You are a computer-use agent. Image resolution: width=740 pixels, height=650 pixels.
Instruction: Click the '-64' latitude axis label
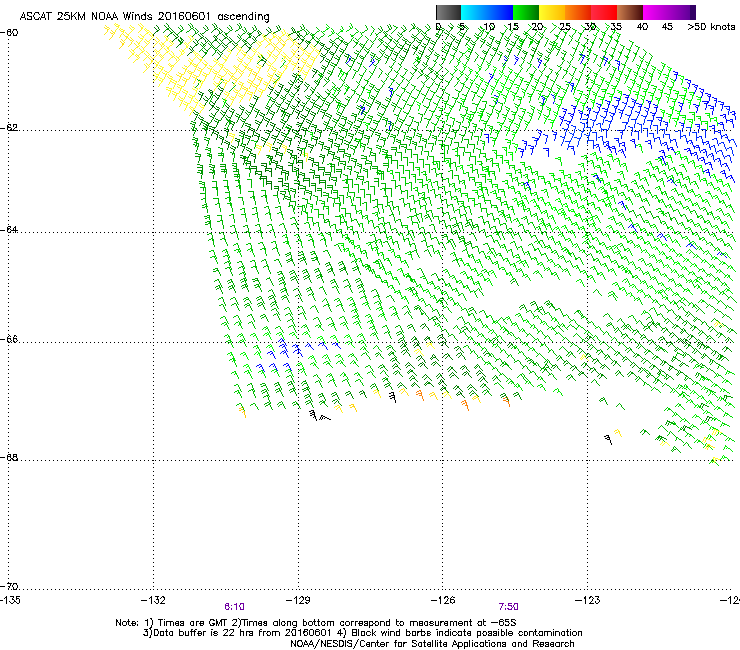(x=9, y=230)
